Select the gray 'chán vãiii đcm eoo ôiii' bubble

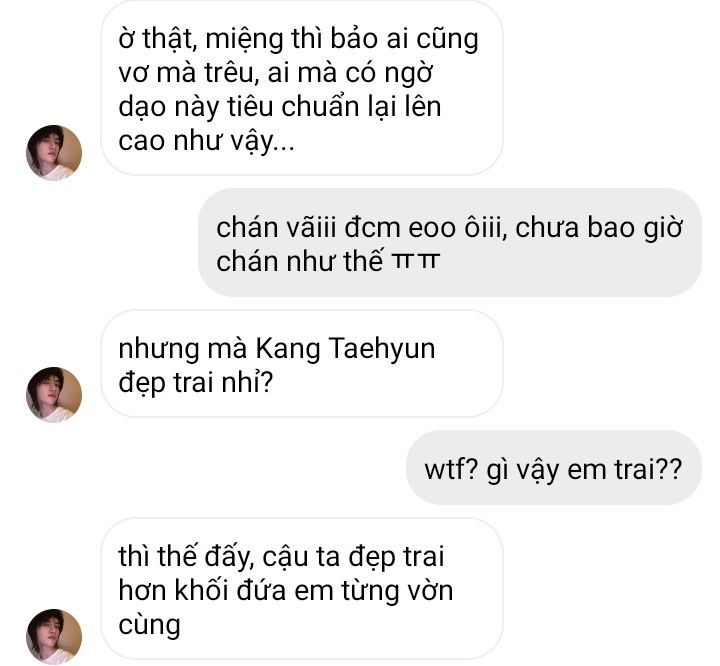point(450,243)
